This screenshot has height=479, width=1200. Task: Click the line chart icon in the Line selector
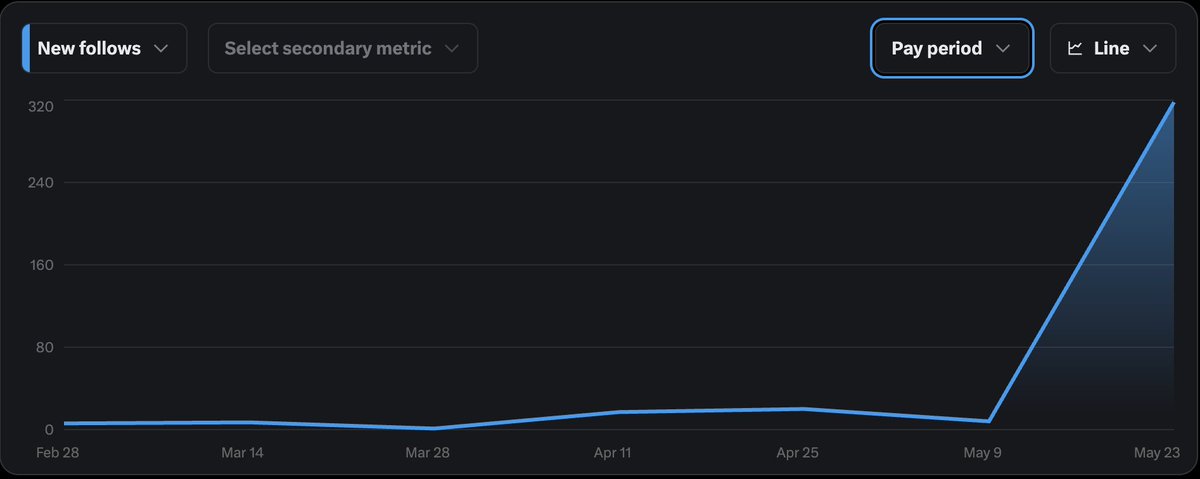(x=1076, y=48)
